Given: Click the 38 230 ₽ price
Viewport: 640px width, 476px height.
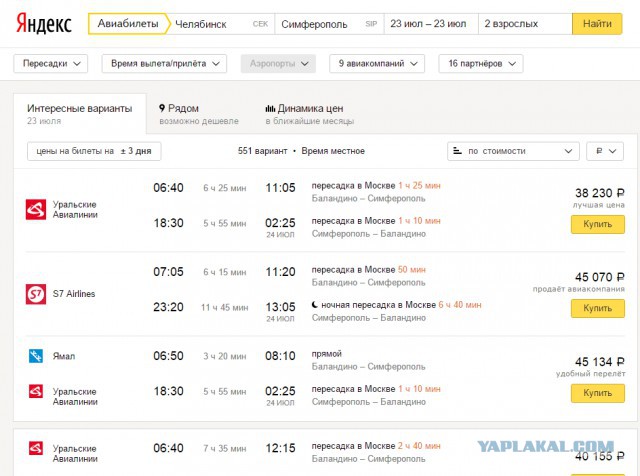Looking at the screenshot, I should pos(600,193).
